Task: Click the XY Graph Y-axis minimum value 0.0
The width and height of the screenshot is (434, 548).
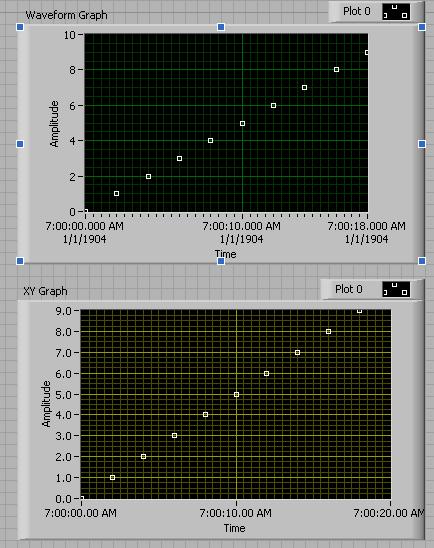Action: pos(63,499)
